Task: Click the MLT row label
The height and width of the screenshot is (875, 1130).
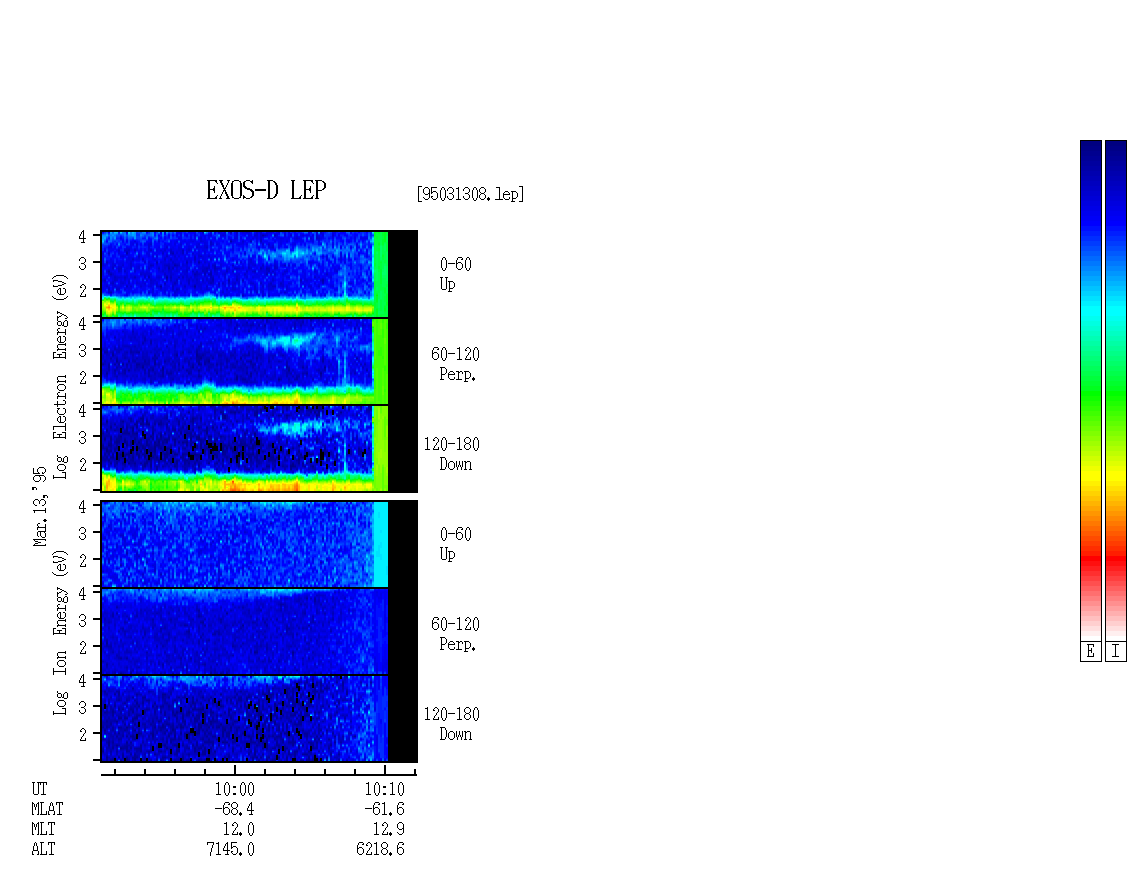Action: [x=43, y=830]
